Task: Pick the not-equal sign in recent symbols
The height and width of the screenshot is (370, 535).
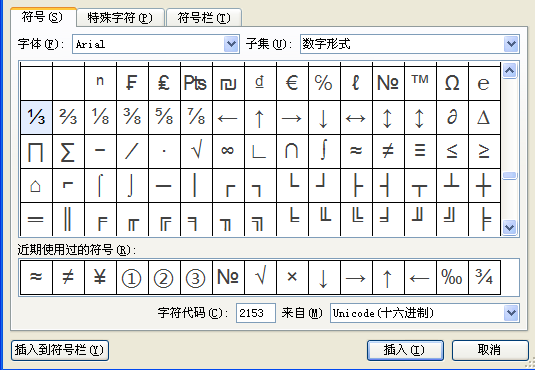Action: (x=68, y=277)
